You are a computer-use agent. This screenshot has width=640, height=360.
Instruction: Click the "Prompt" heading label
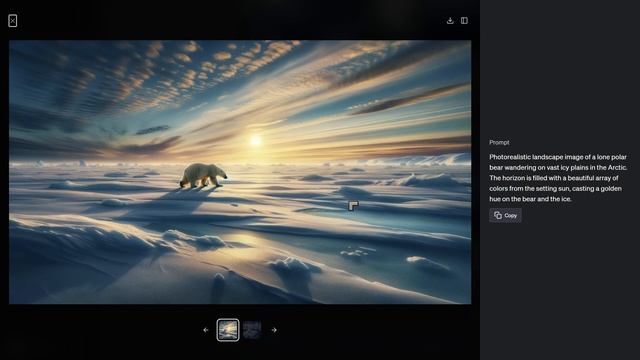[x=499, y=142]
